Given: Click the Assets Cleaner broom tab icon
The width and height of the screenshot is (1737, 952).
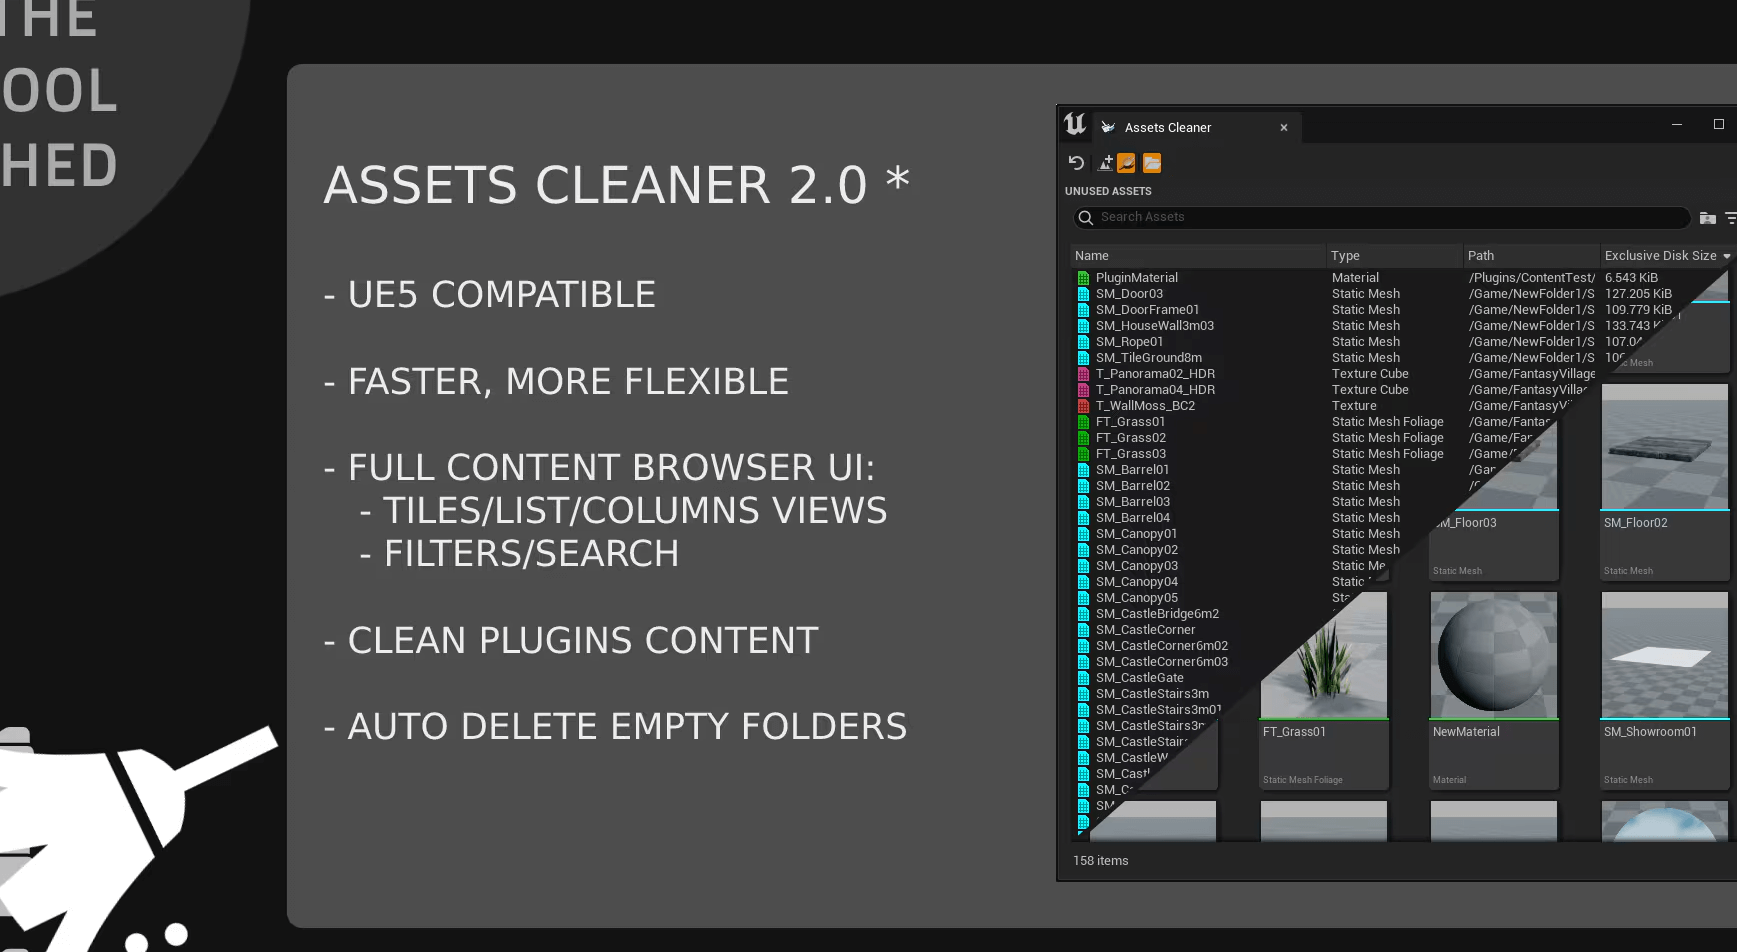Looking at the screenshot, I should point(1108,127).
